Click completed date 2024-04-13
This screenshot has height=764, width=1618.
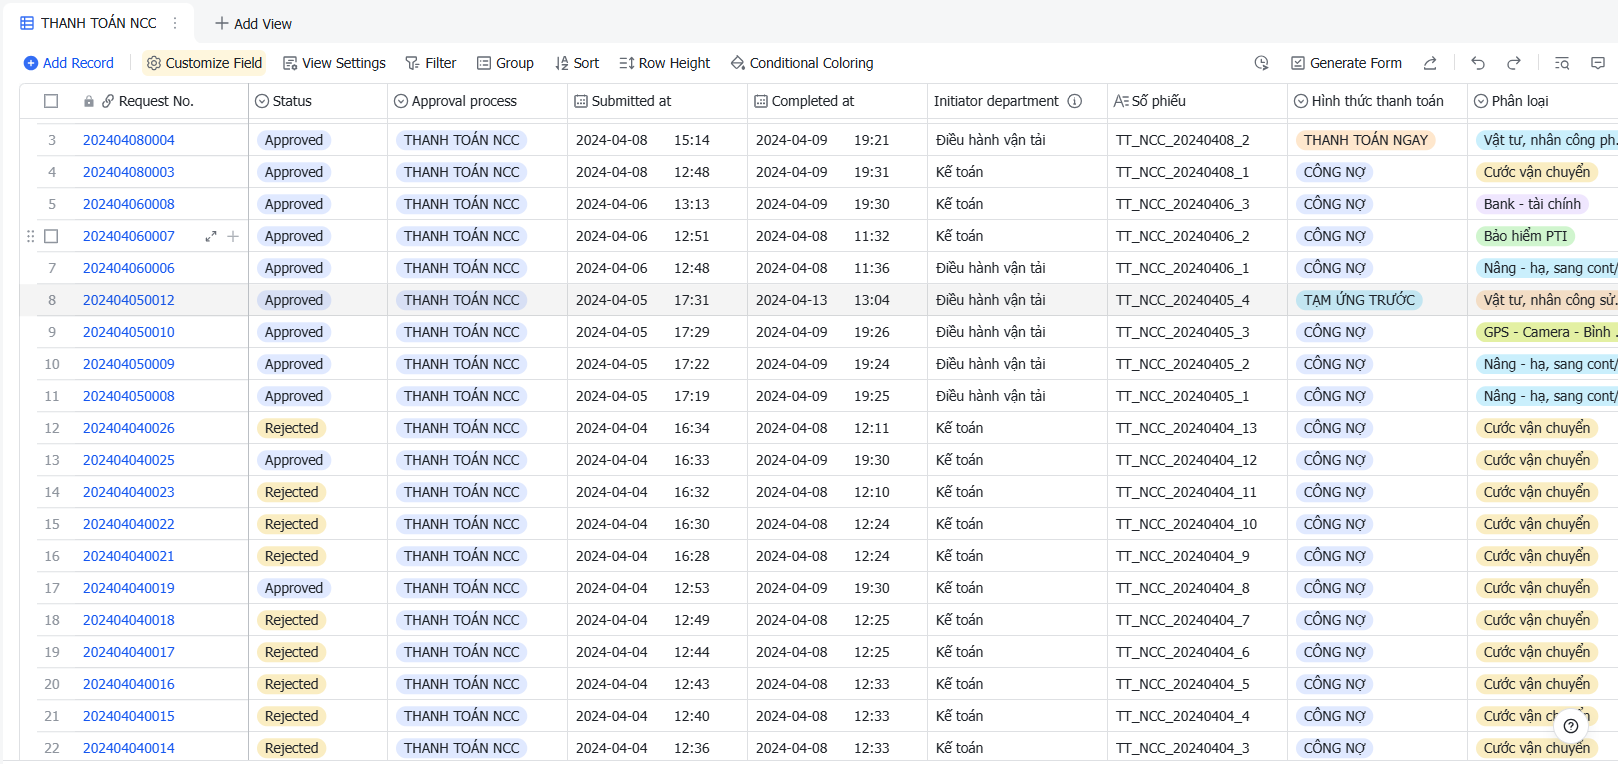tap(792, 300)
